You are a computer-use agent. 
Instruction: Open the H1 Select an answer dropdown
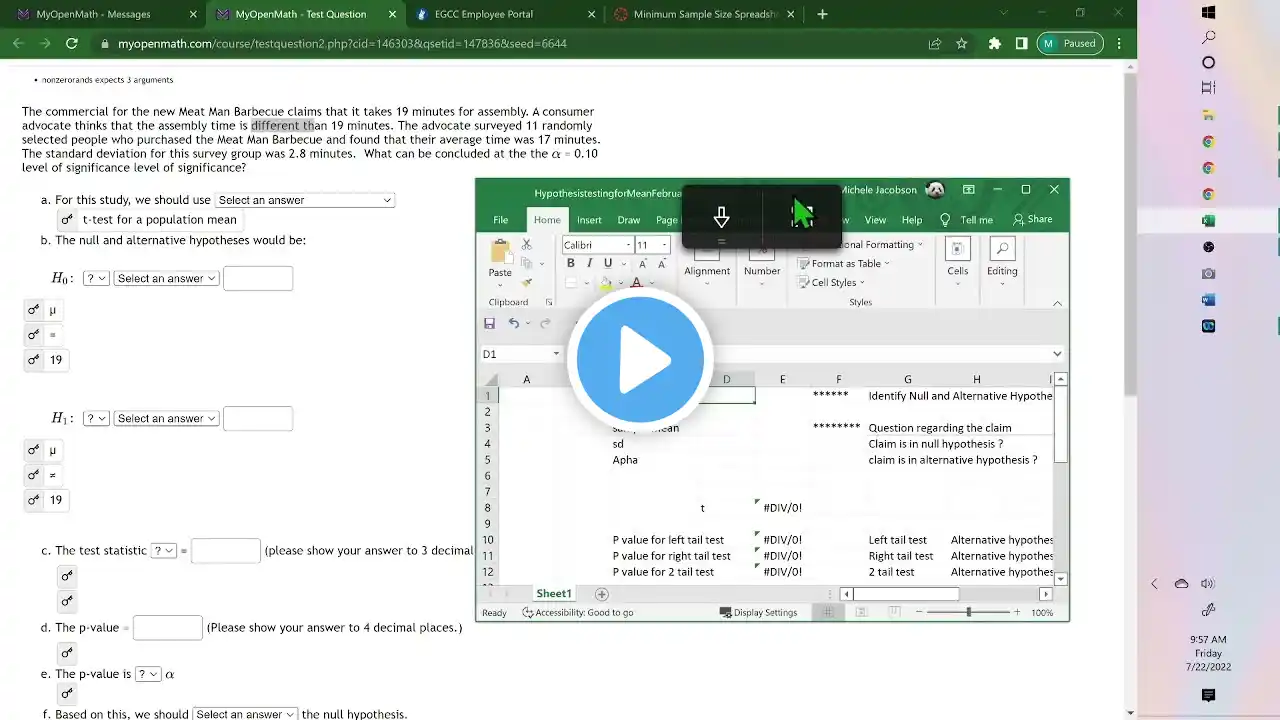click(x=166, y=418)
